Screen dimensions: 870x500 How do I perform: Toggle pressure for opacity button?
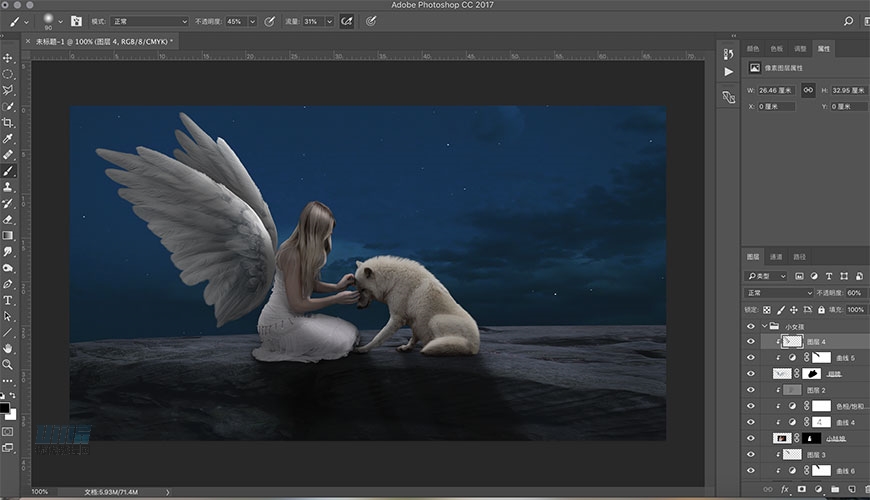coord(269,21)
